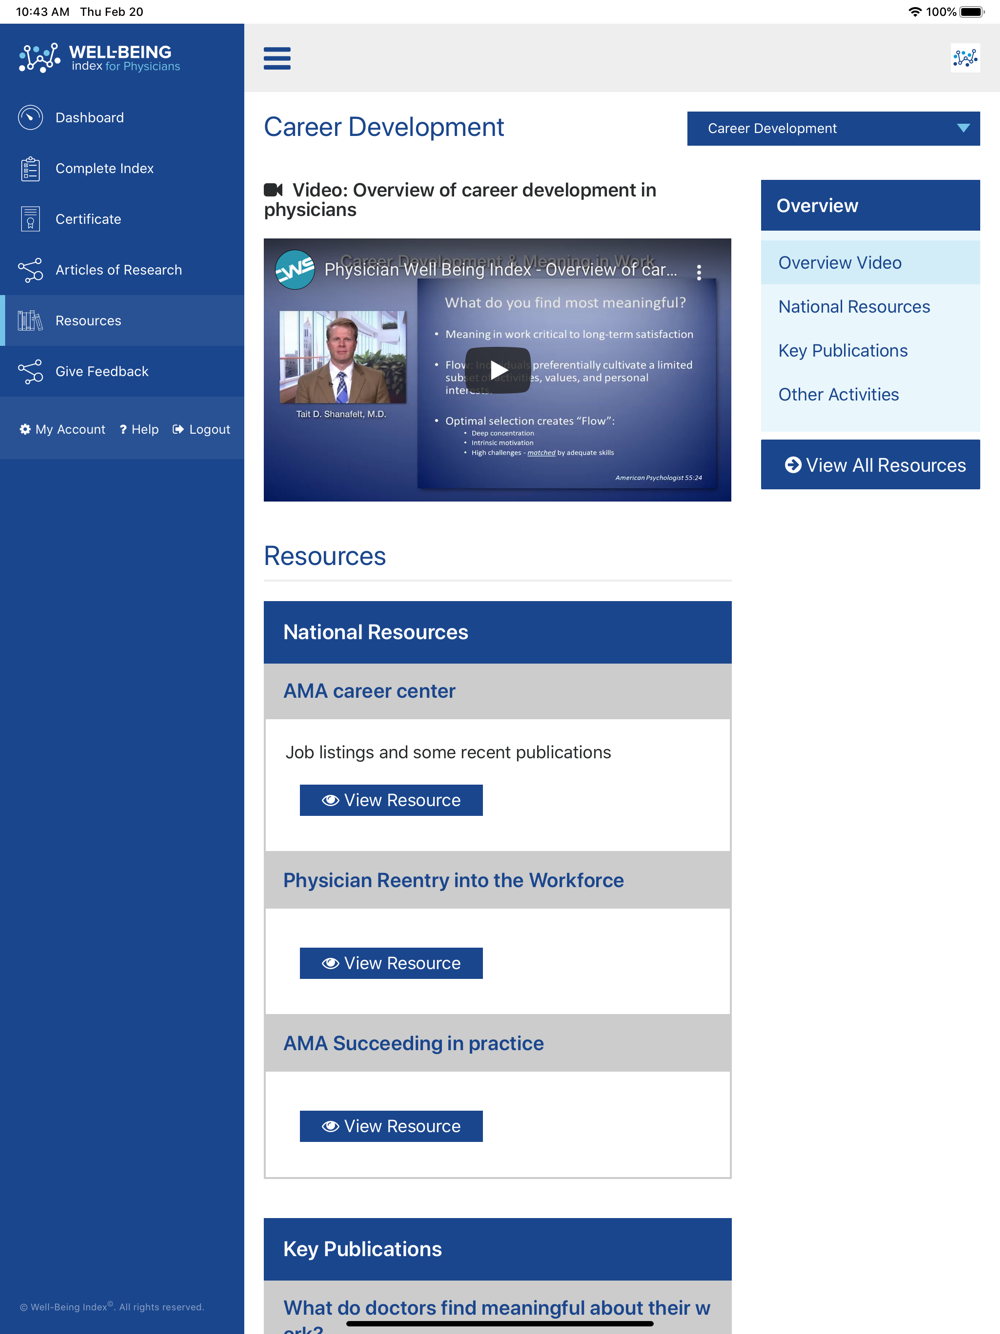Click eye icon for AMA Succeeding in practice
1000x1334 pixels.
(330, 1126)
